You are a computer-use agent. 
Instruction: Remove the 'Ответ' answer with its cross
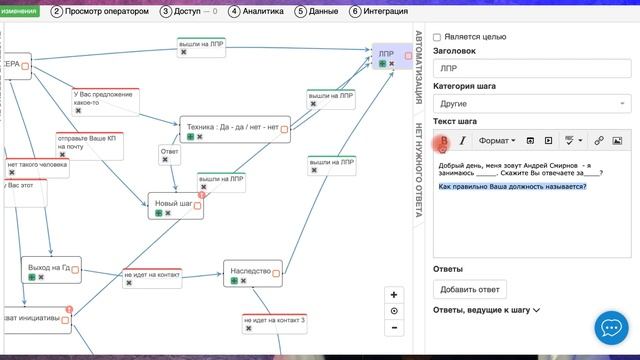click(x=165, y=160)
